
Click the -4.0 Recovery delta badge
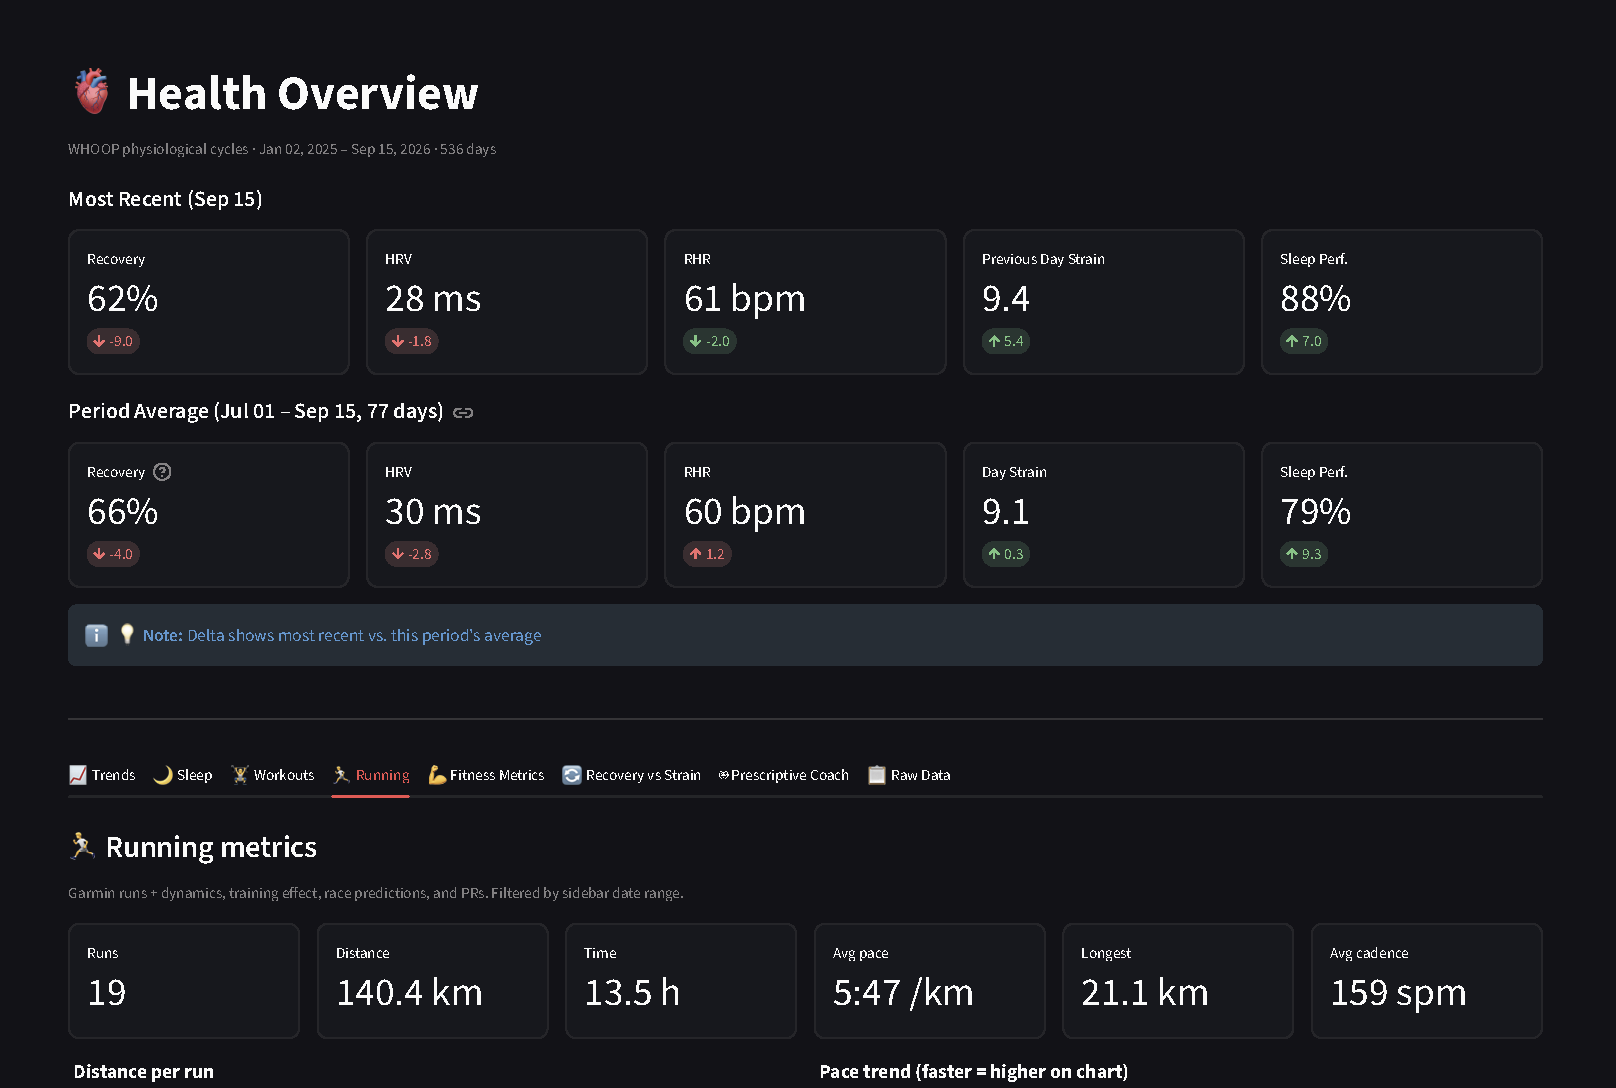click(113, 554)
